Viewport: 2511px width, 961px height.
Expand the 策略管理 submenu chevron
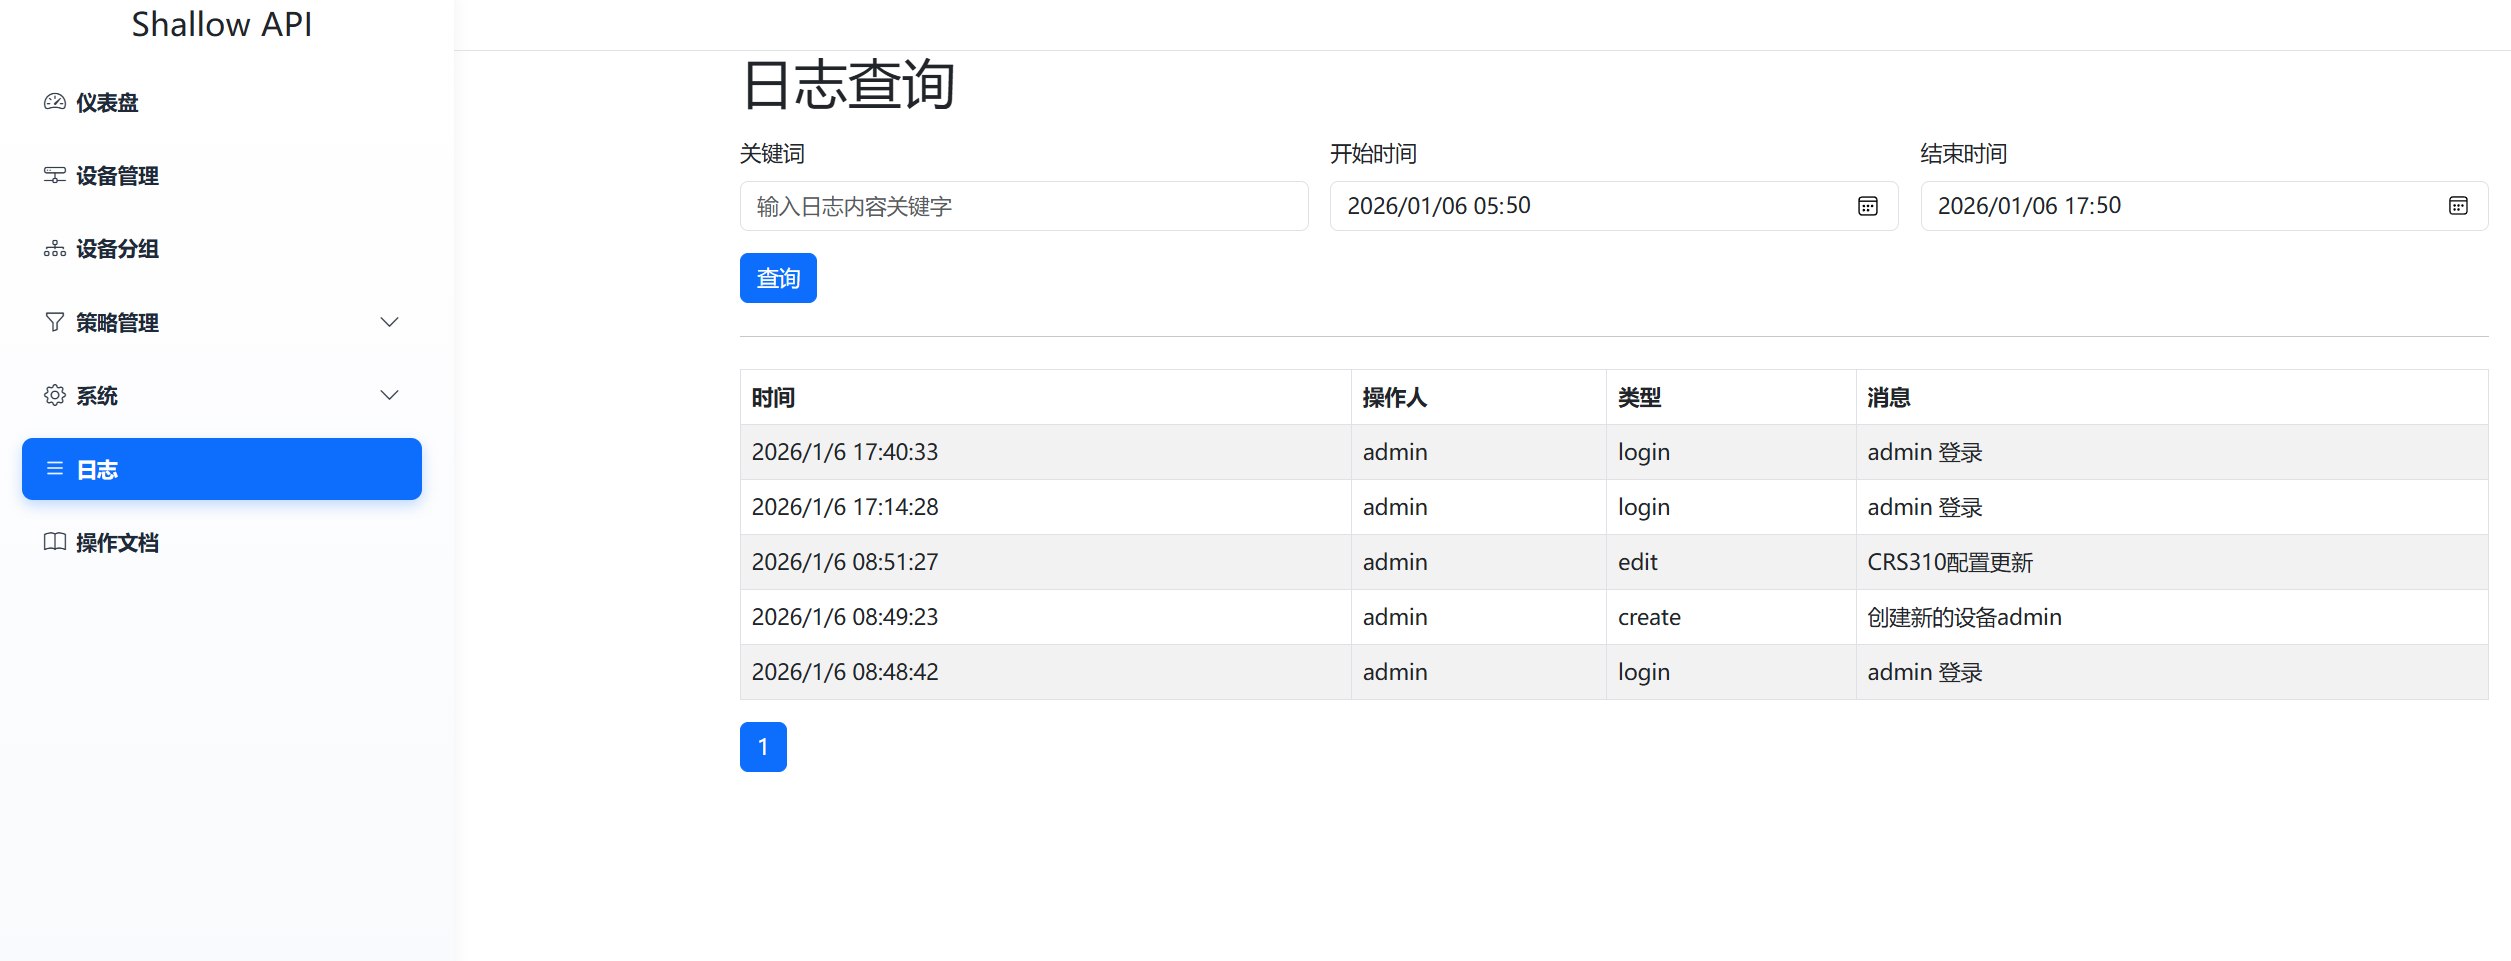390,322
